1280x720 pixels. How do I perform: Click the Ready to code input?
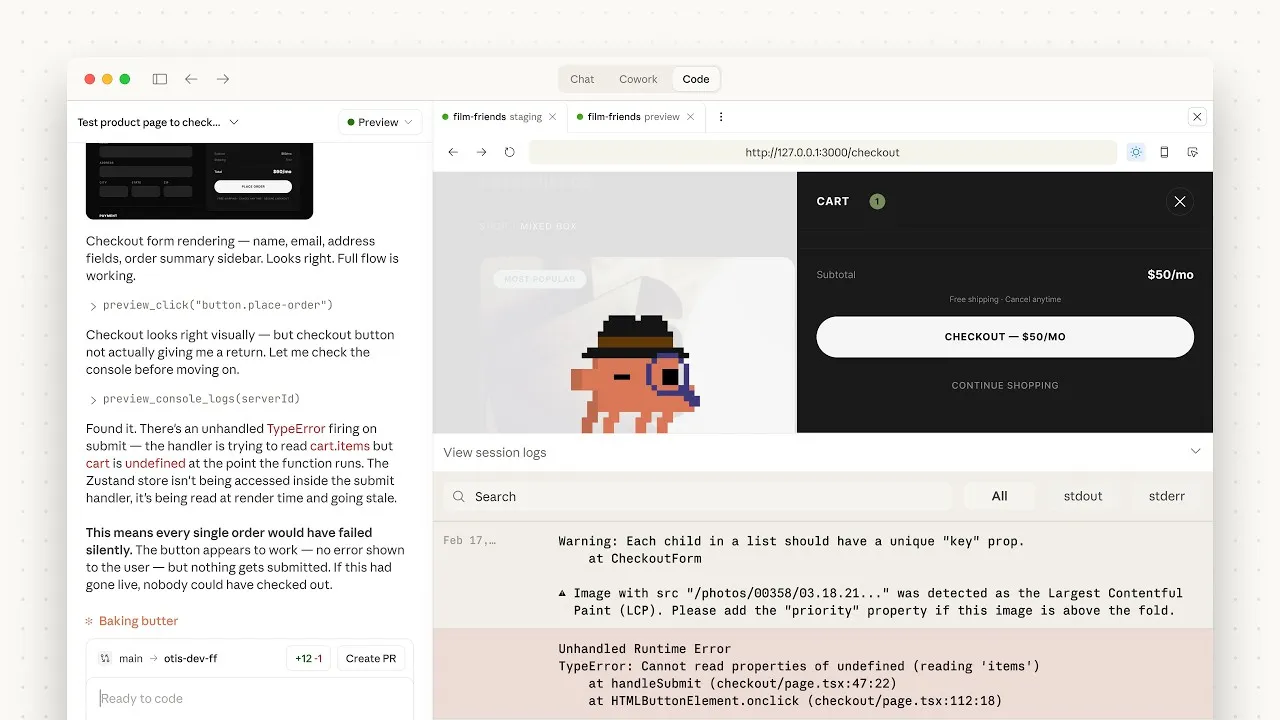(249, 698)
